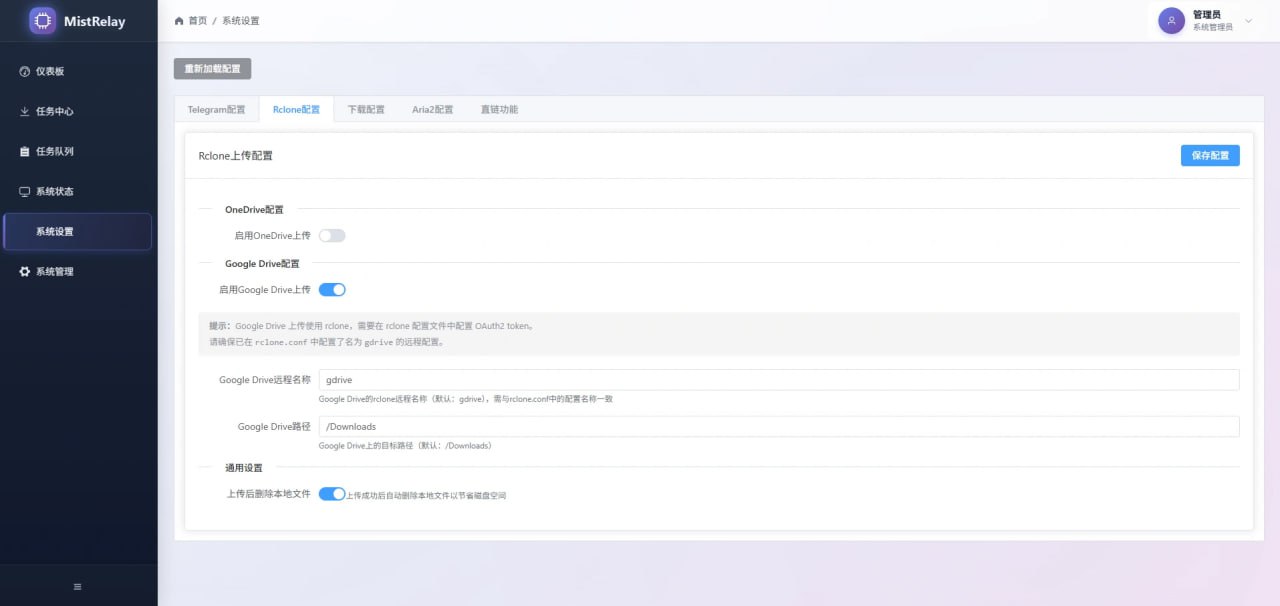The height and width of the screenshot is (606, 1280).
Task: Click the MistRelay brand name text
Action: point(94,21)
